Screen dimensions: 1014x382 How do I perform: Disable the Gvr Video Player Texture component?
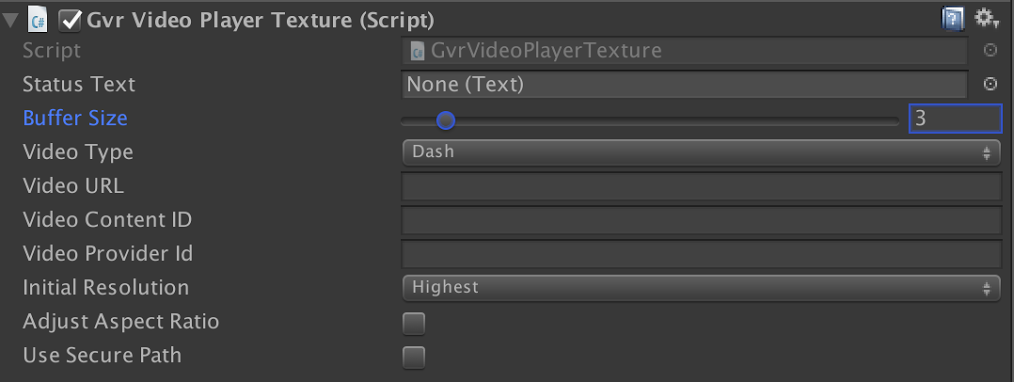click(70, 21)
